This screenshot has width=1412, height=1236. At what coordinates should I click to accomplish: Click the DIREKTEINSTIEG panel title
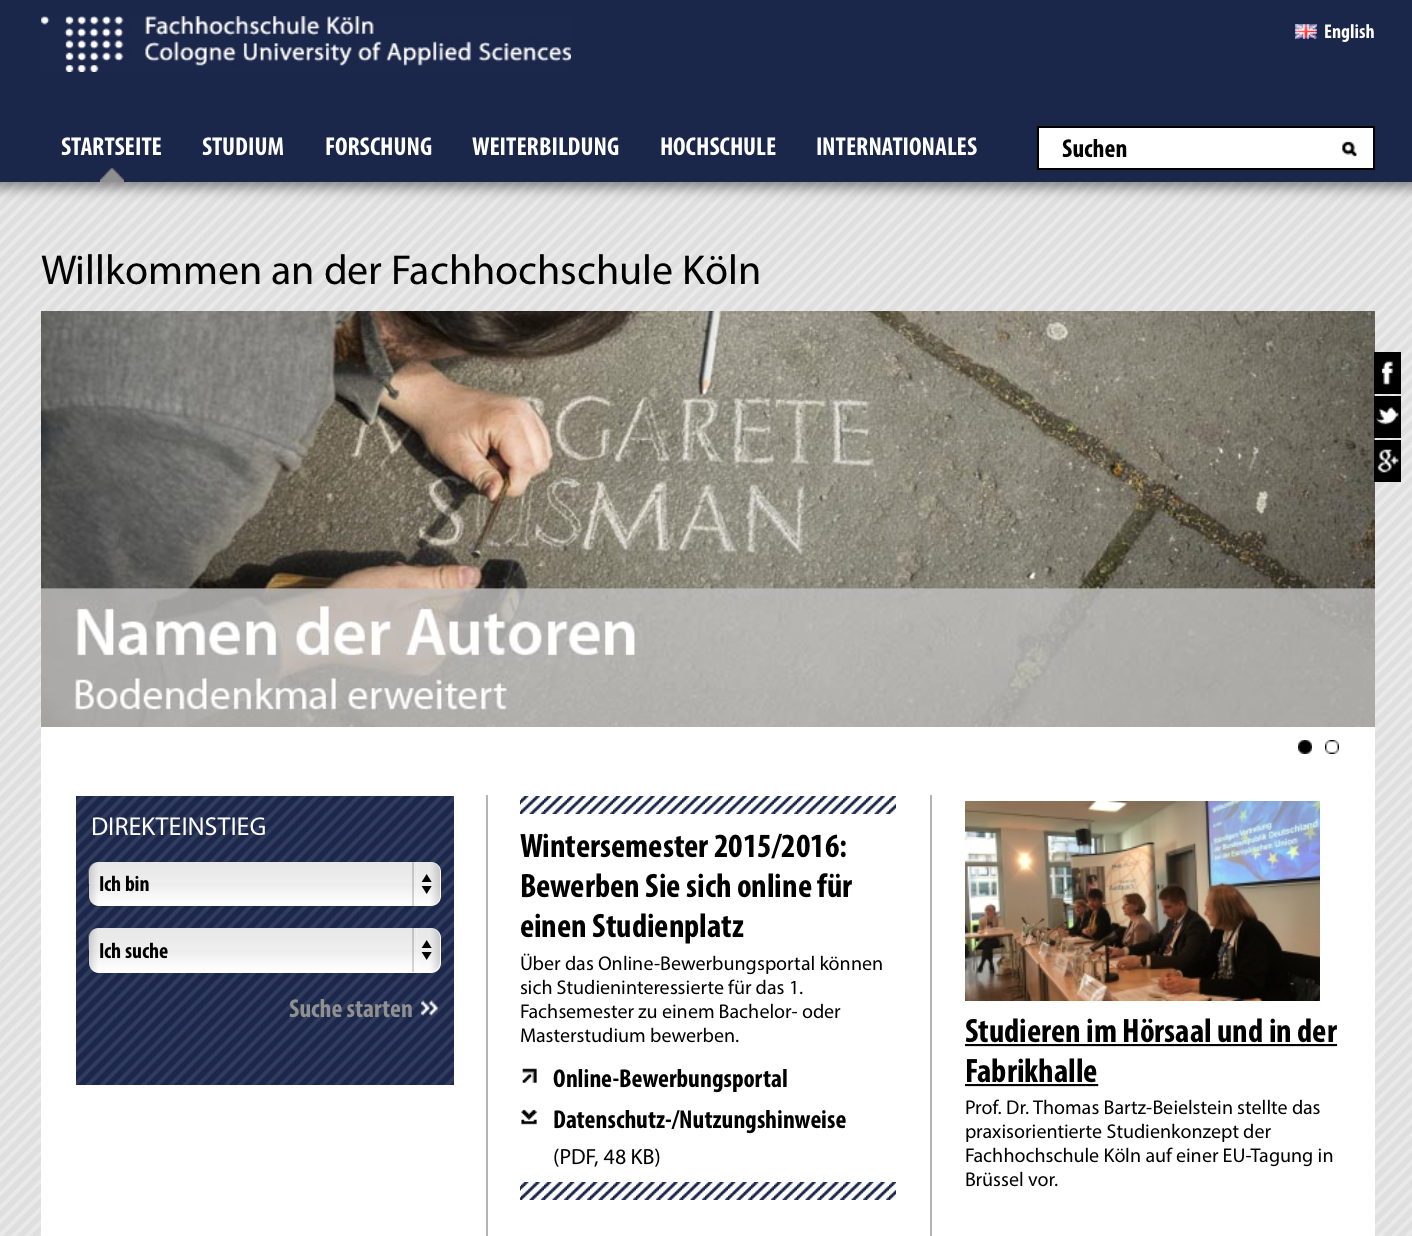tap(179, 827)
